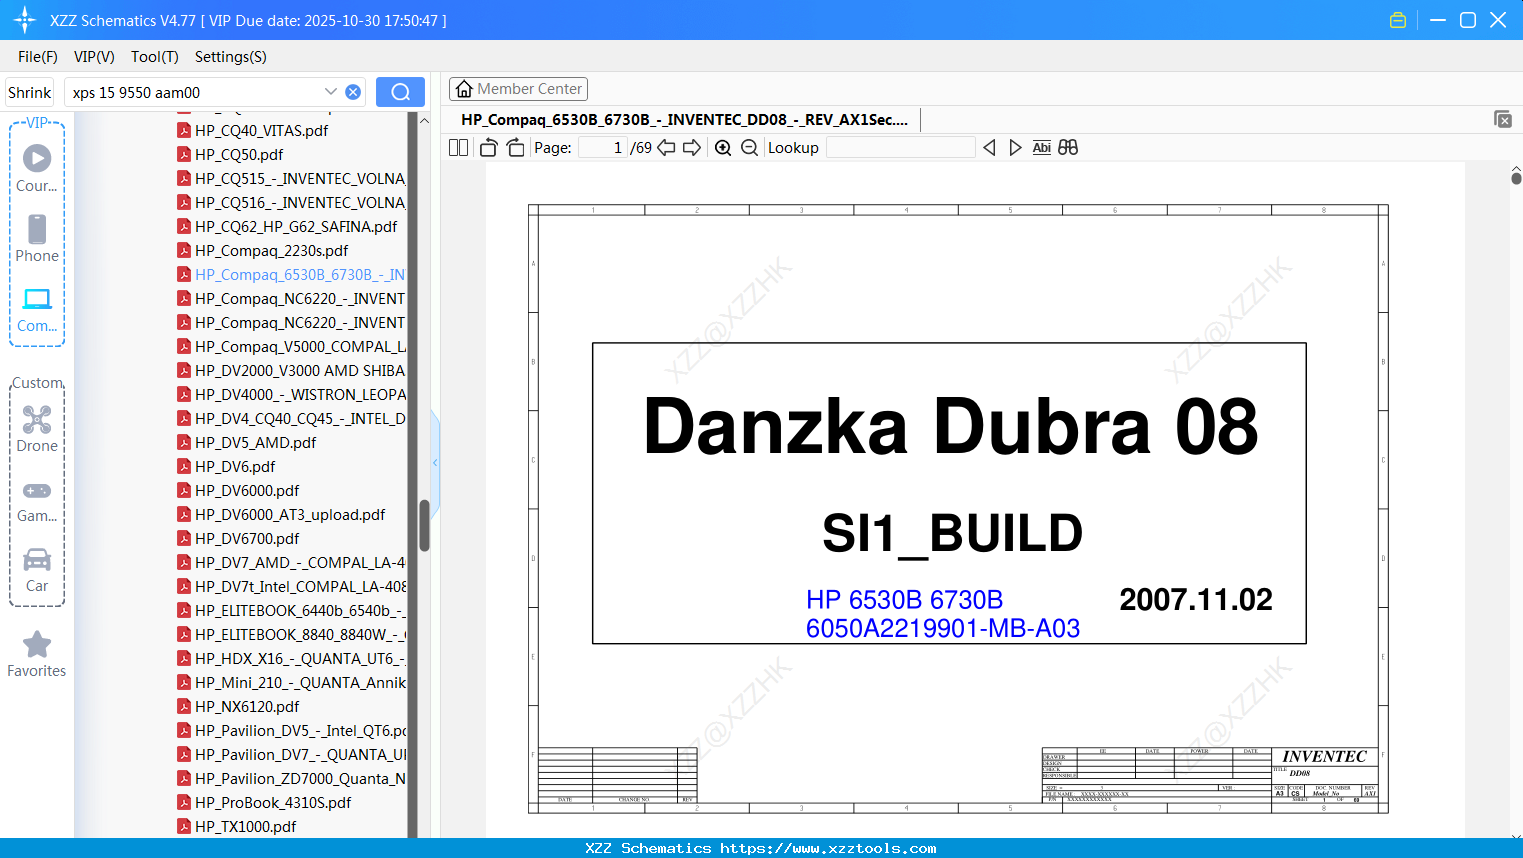
Task: Go to next page arrow
Action: point(692,148)
